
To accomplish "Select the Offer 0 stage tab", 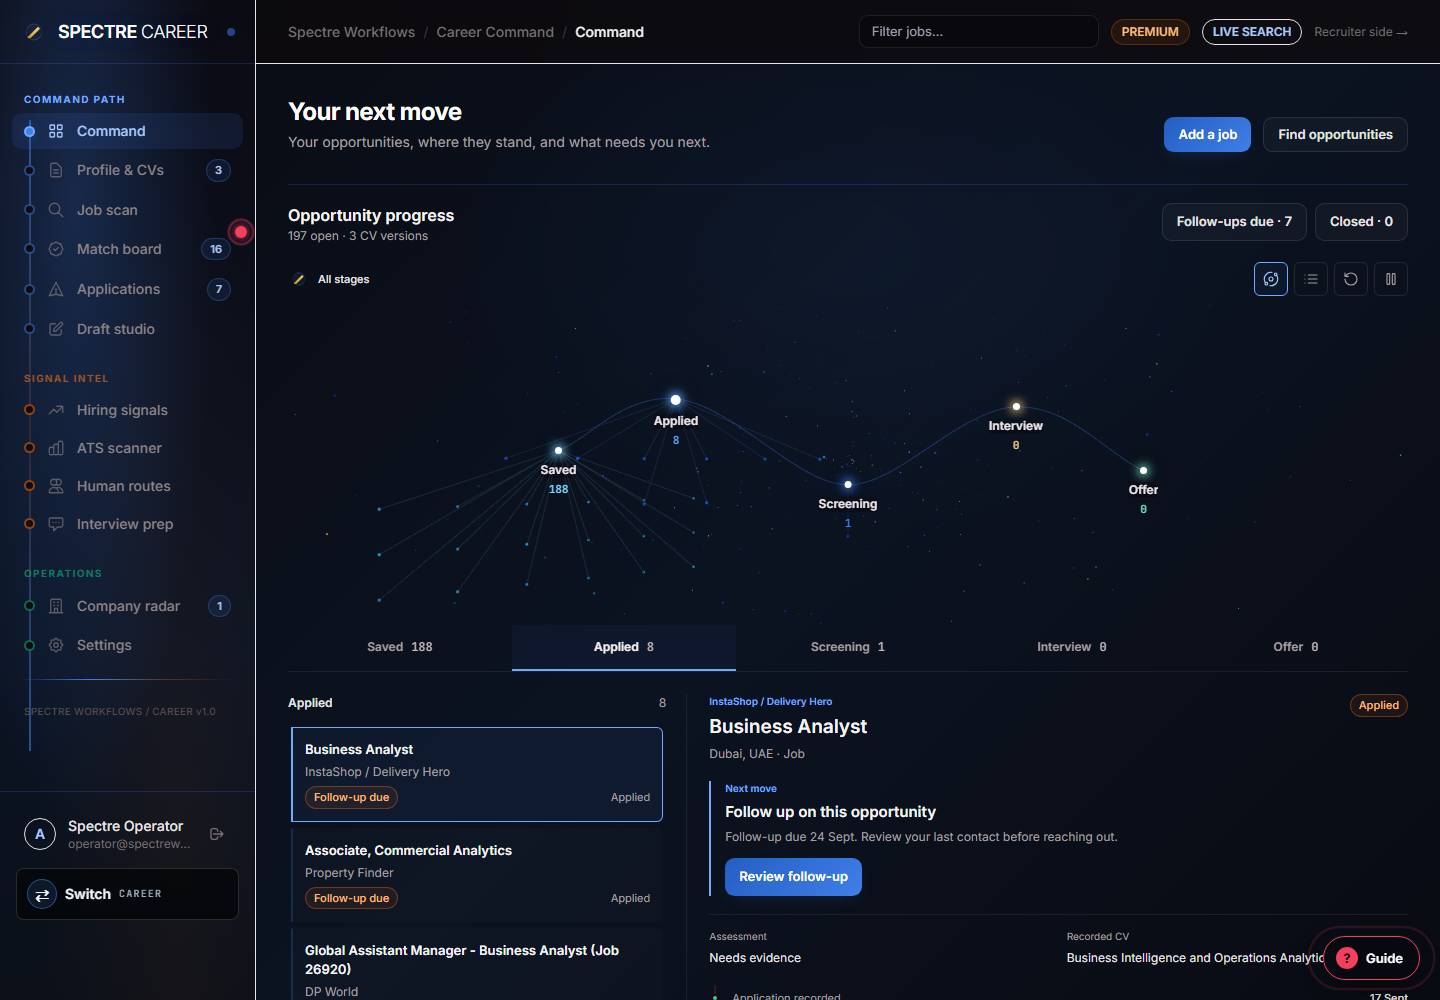I will (1296, 647).
